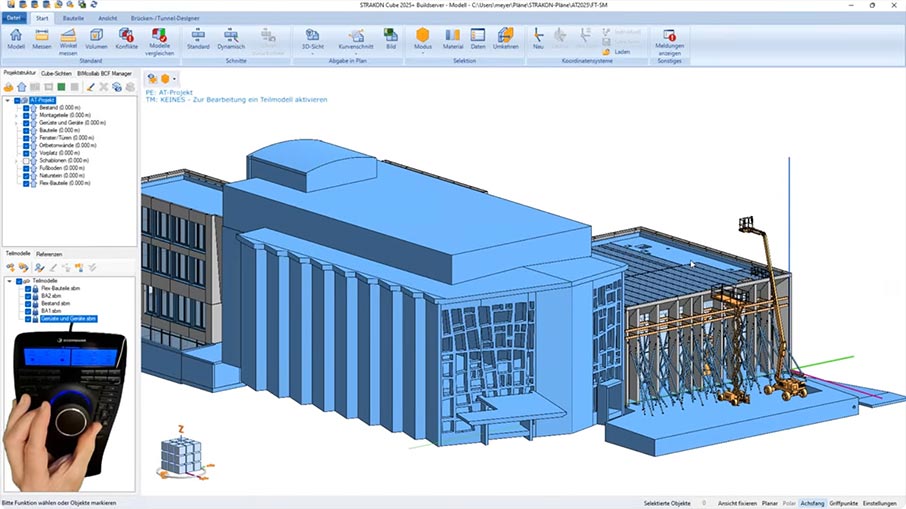Click the orange flag icon in Teilmodelle toolbar

(x=79, y=267)
